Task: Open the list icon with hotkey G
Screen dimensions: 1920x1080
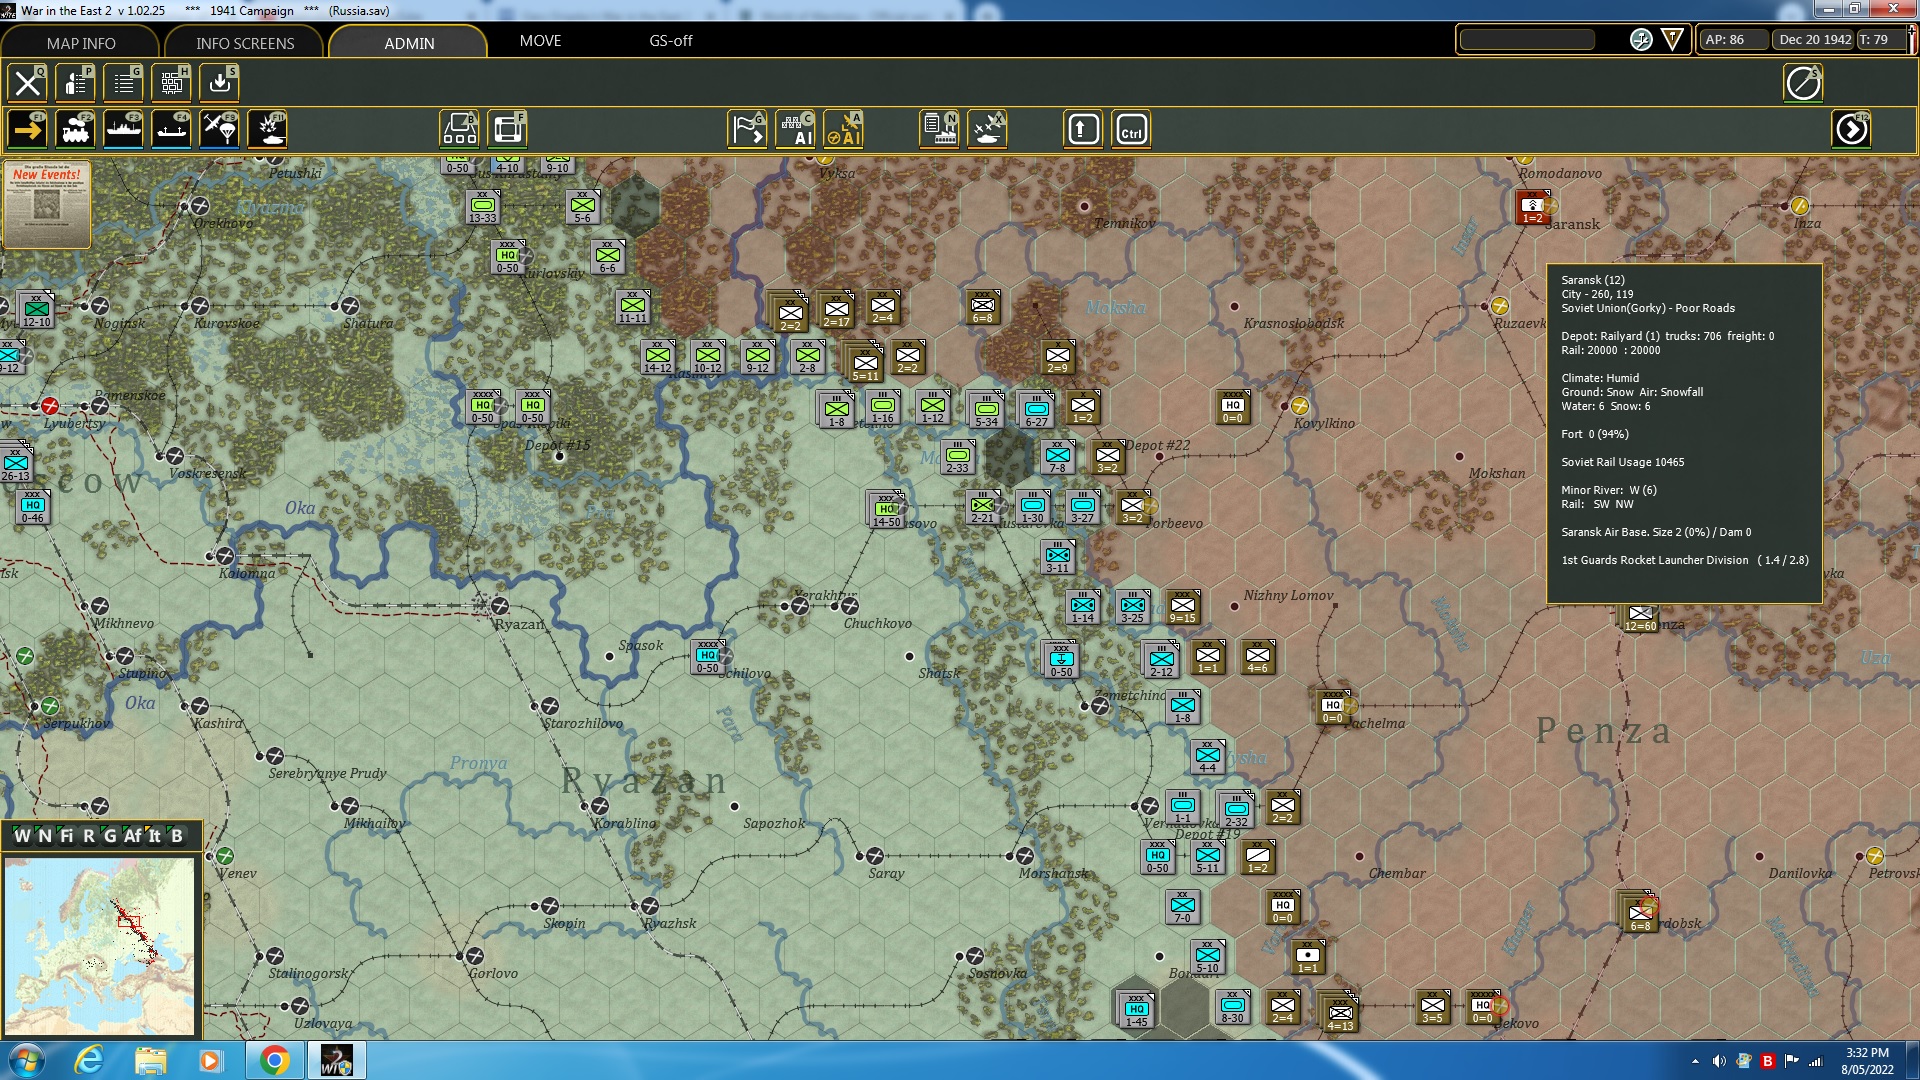Action: click(x=123, y=83)
